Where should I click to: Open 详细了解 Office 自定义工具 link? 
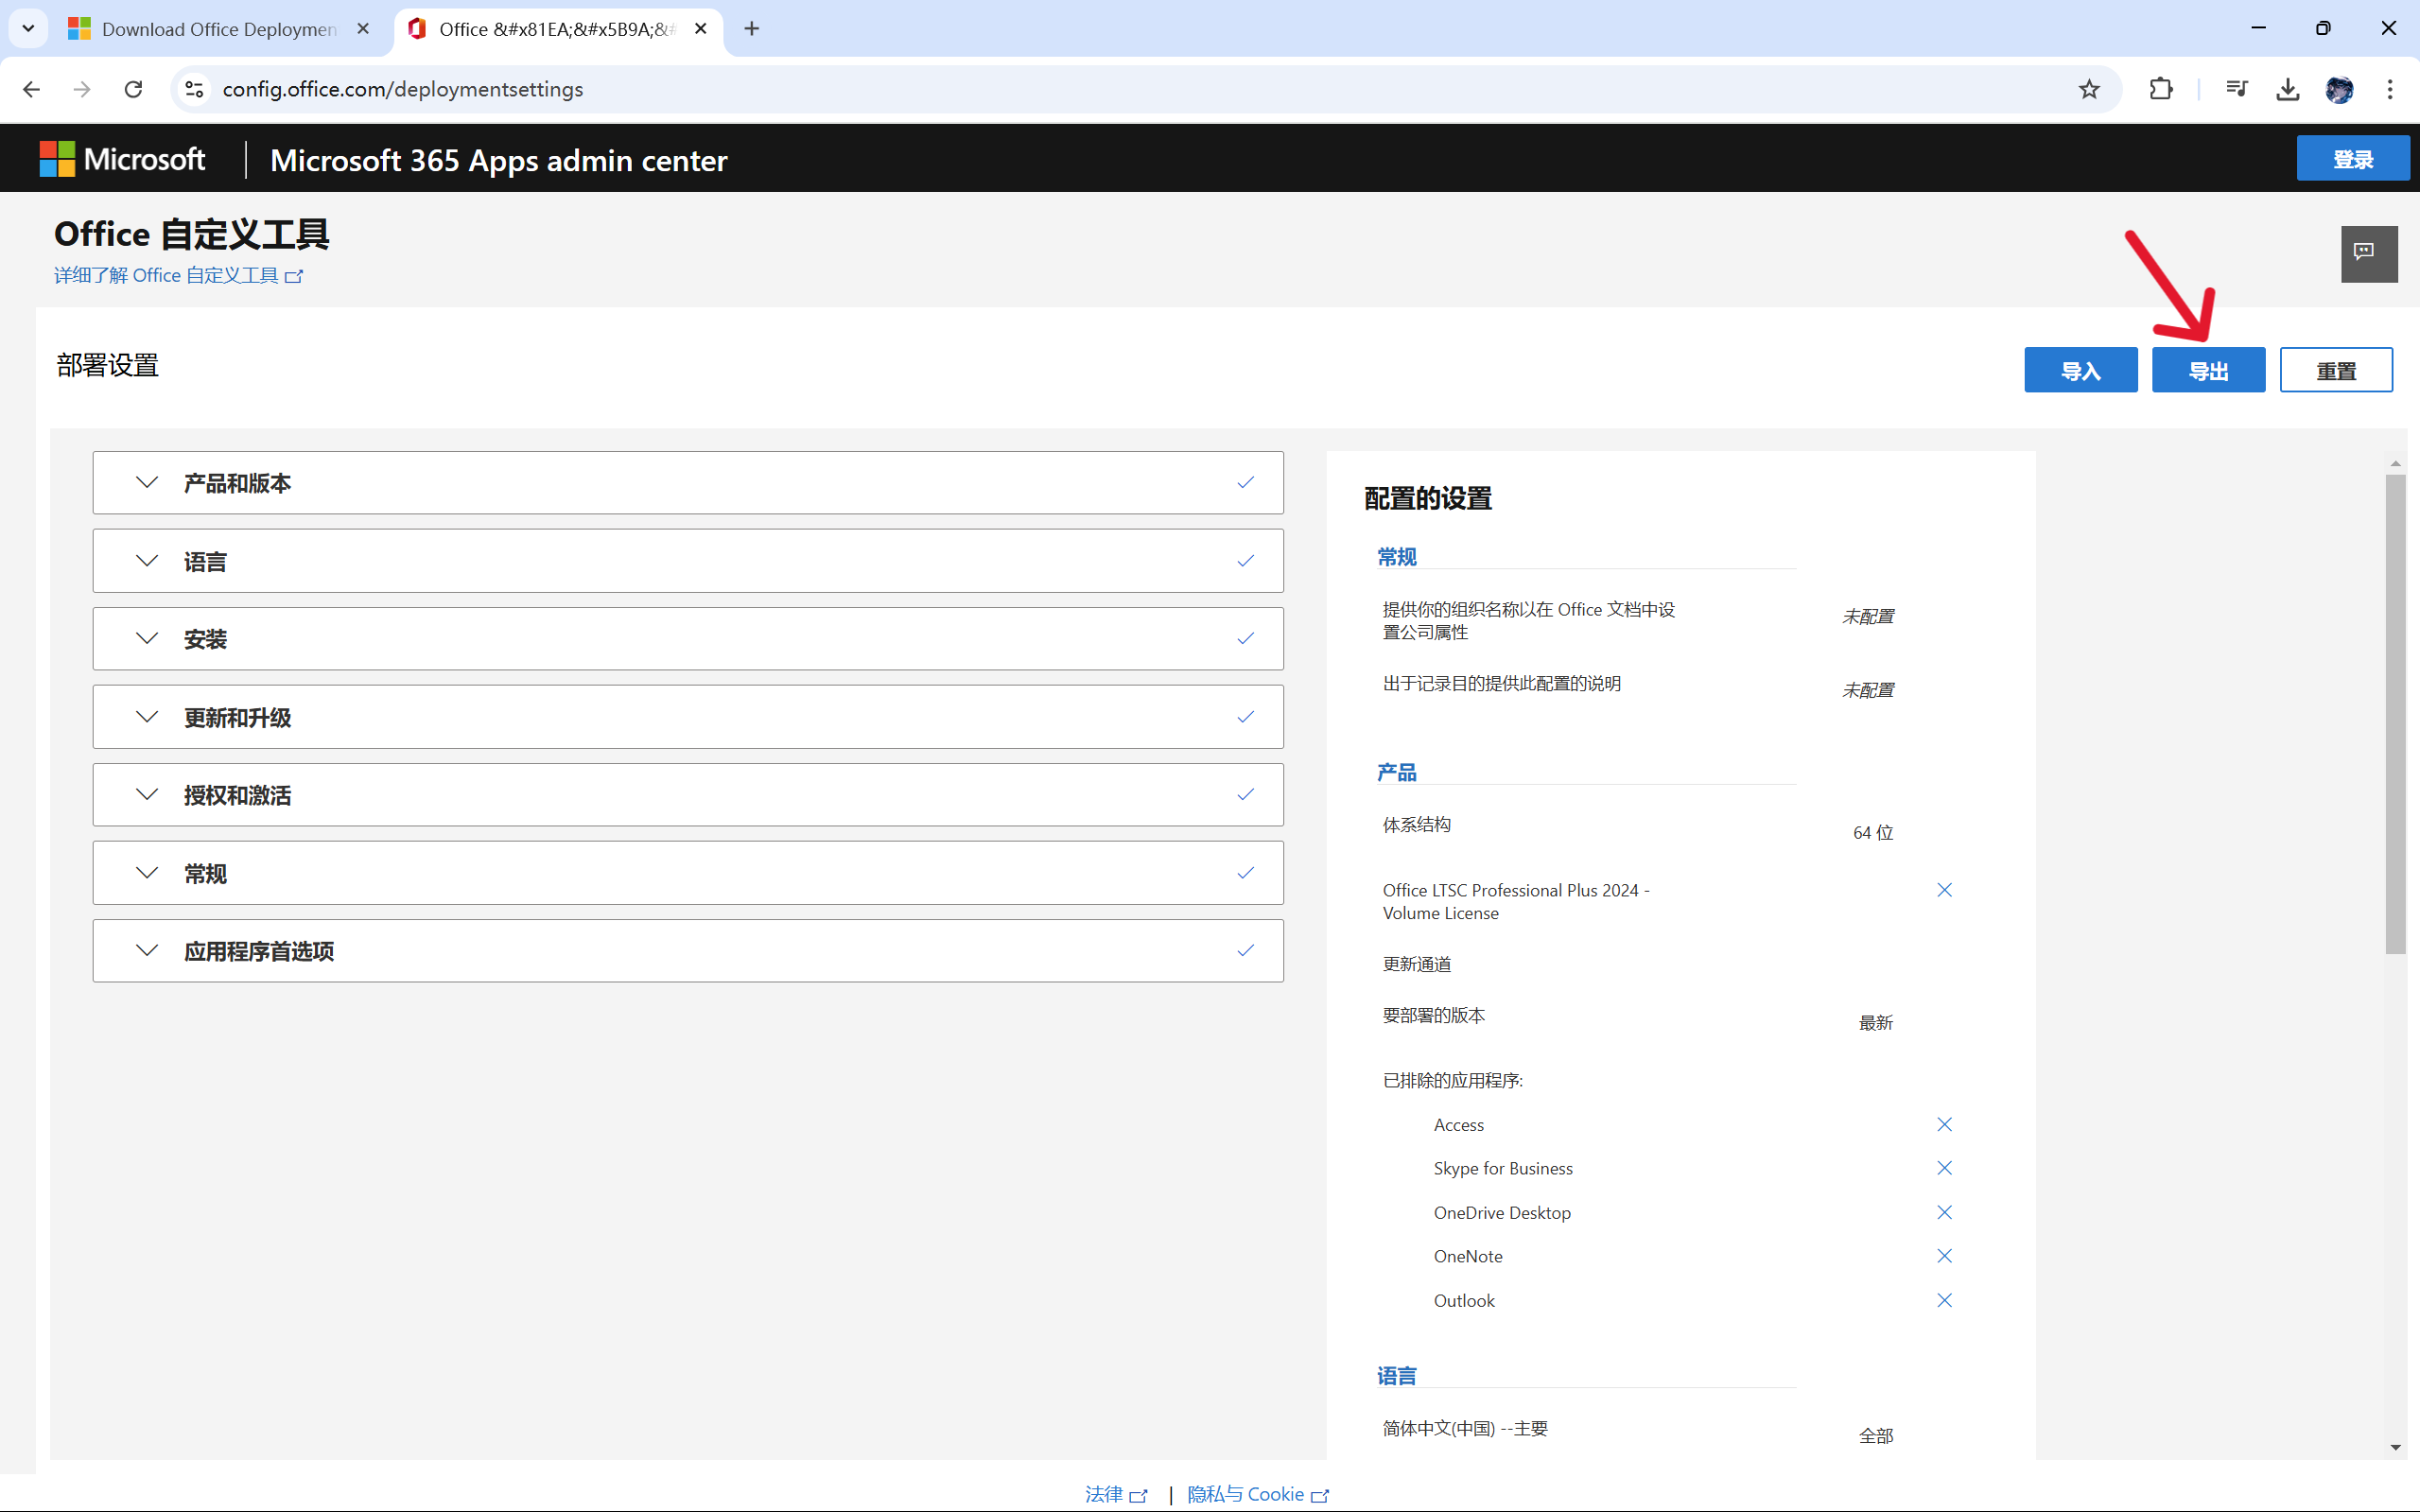pos(178,275)
